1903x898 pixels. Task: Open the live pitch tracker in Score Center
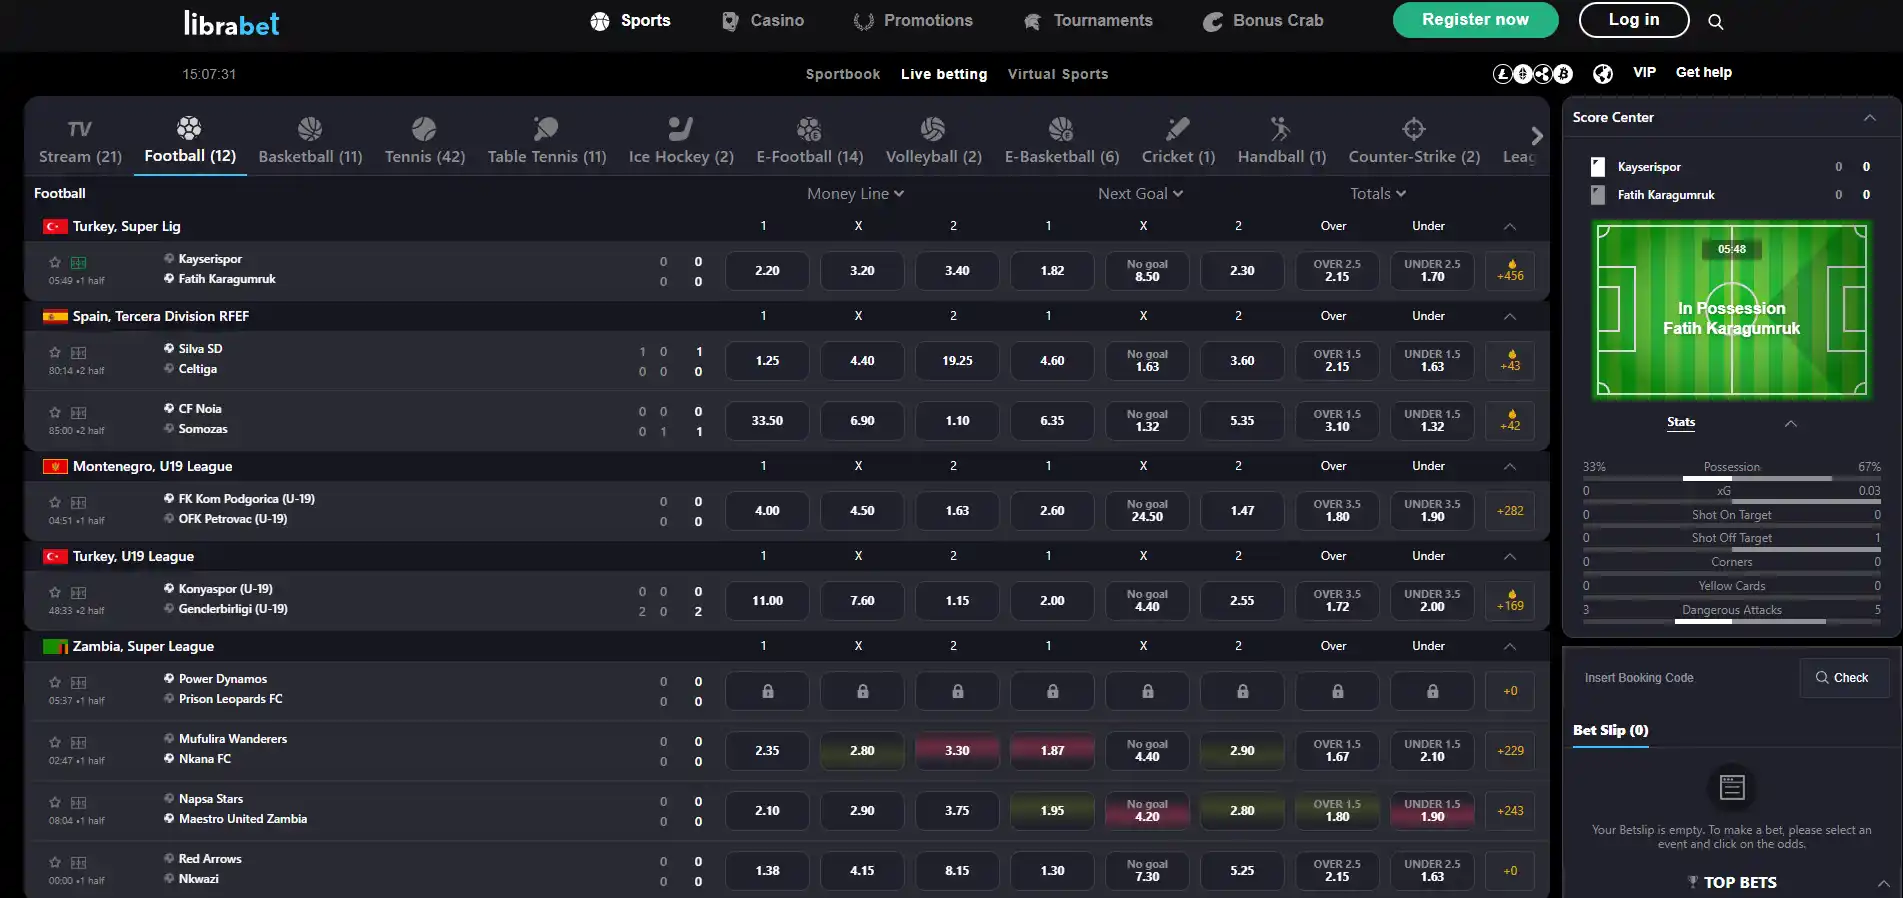(x=1731, y=311)
